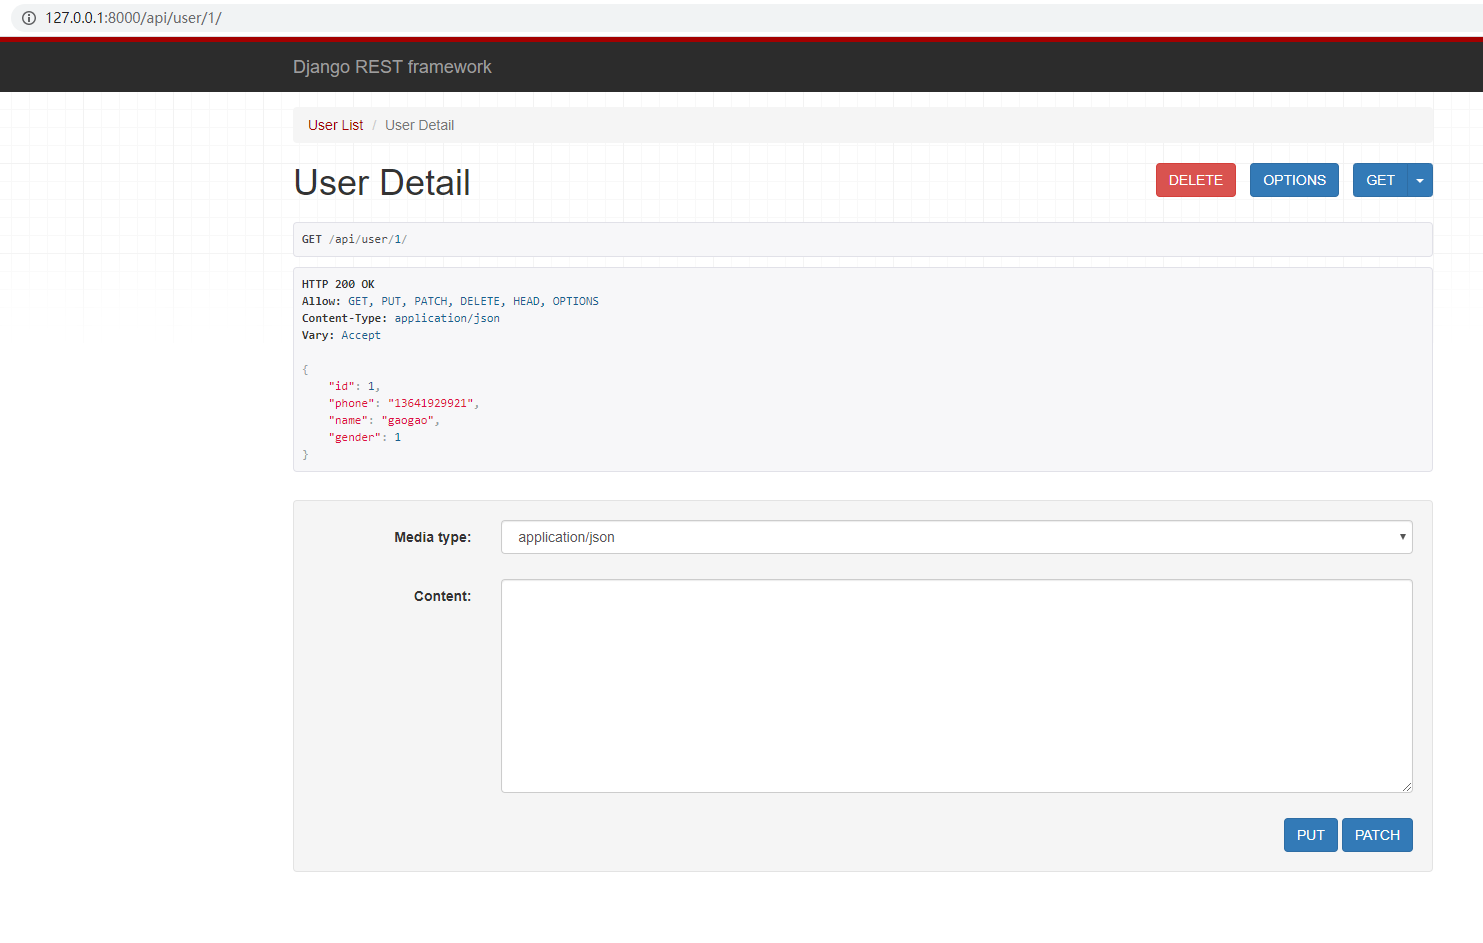
Task: Click the OPTIONS button
Action: coord(1294,180)
